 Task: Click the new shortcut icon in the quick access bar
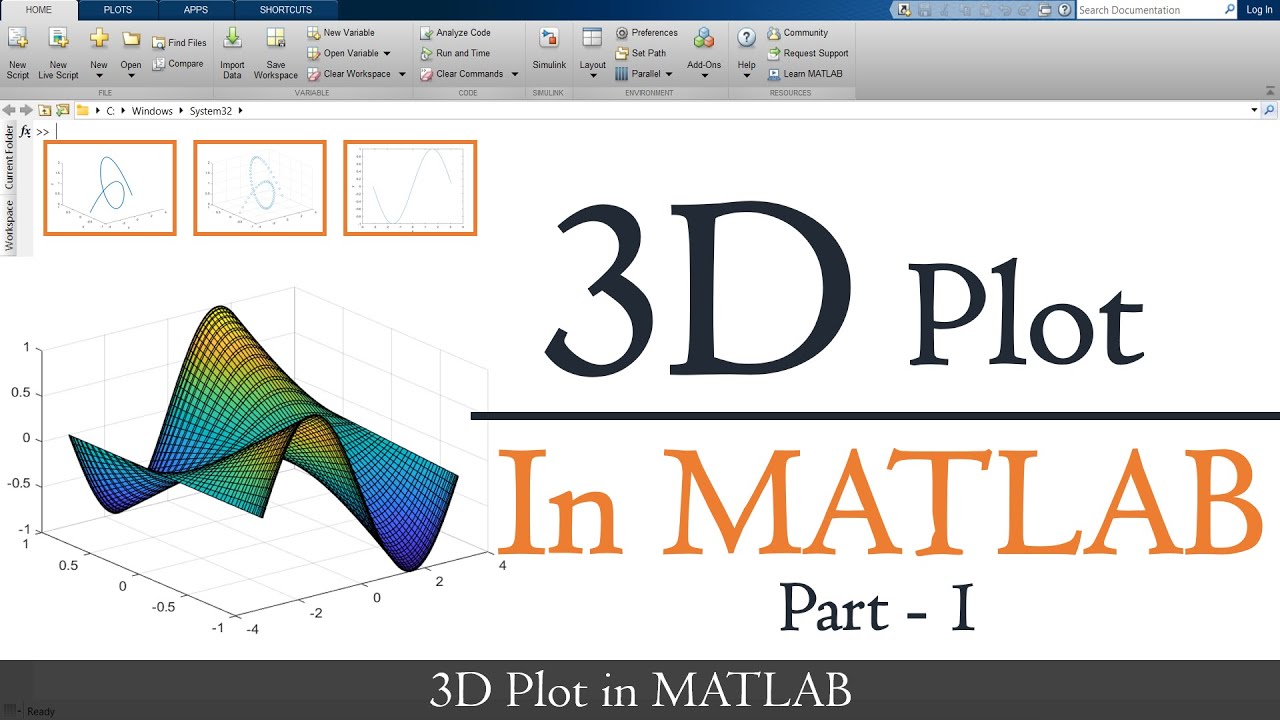click(x=904, y=10)
